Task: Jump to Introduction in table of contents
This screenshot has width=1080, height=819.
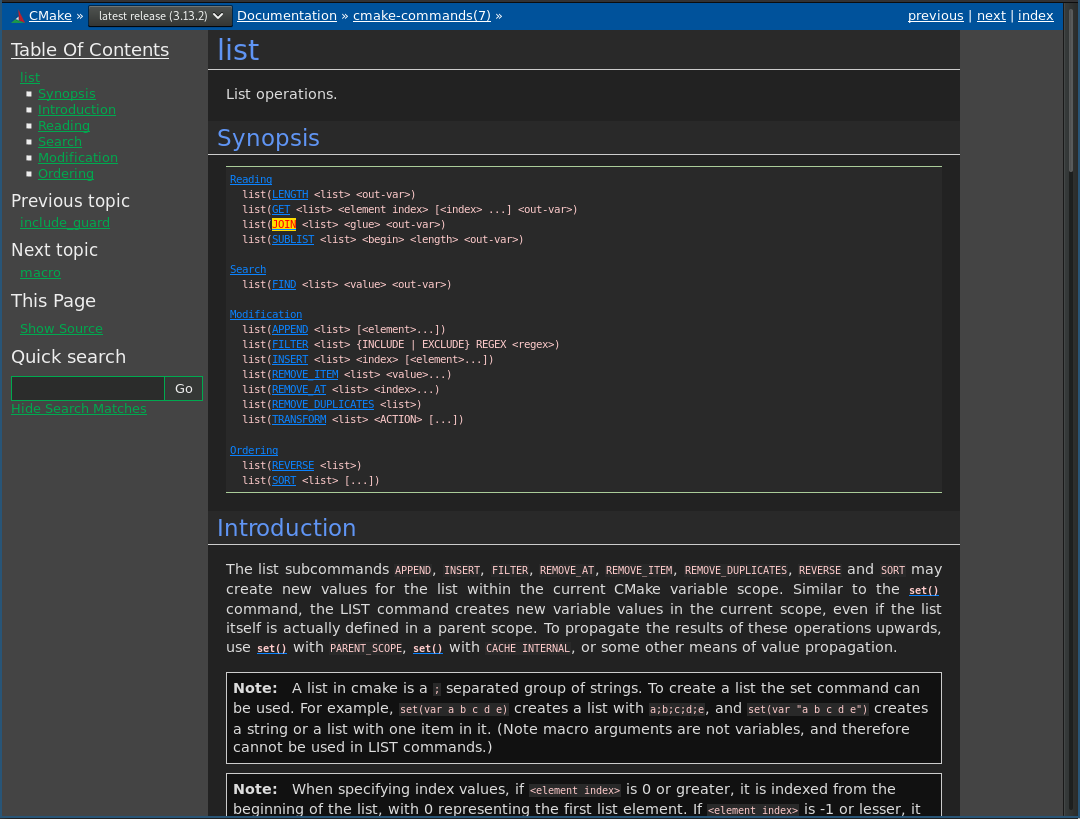Action: click(x=76, y=110)
